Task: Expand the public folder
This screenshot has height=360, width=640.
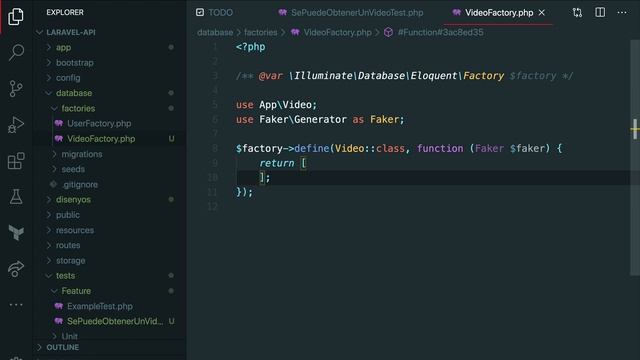Action: click(x=68, y=215)
